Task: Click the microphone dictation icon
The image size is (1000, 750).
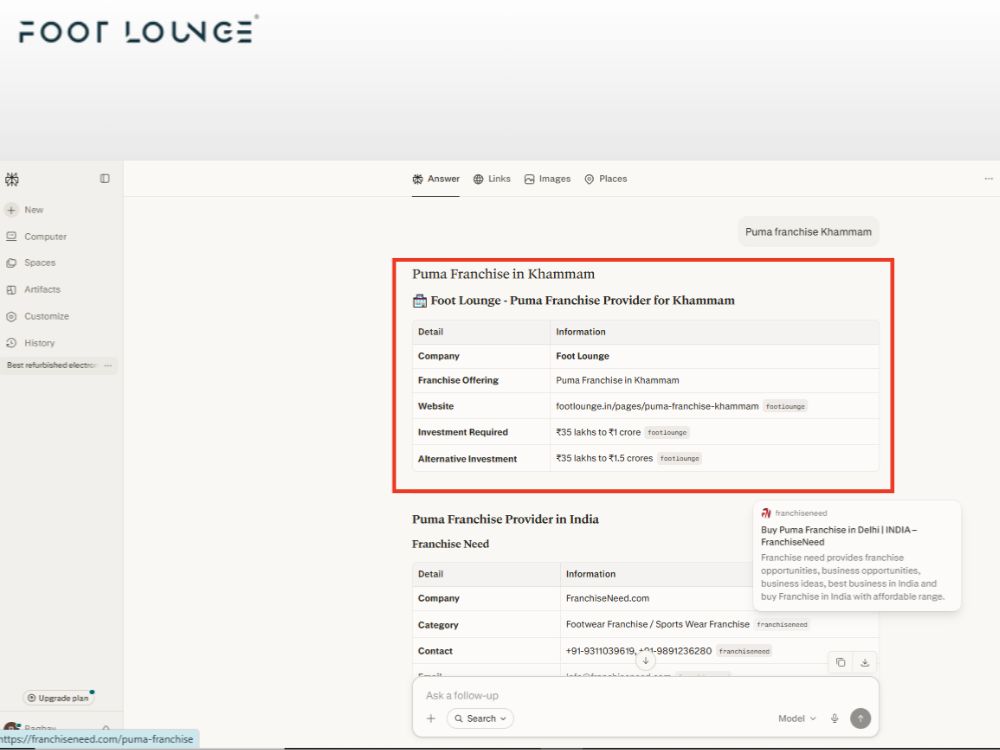Action: coord(834,719)
